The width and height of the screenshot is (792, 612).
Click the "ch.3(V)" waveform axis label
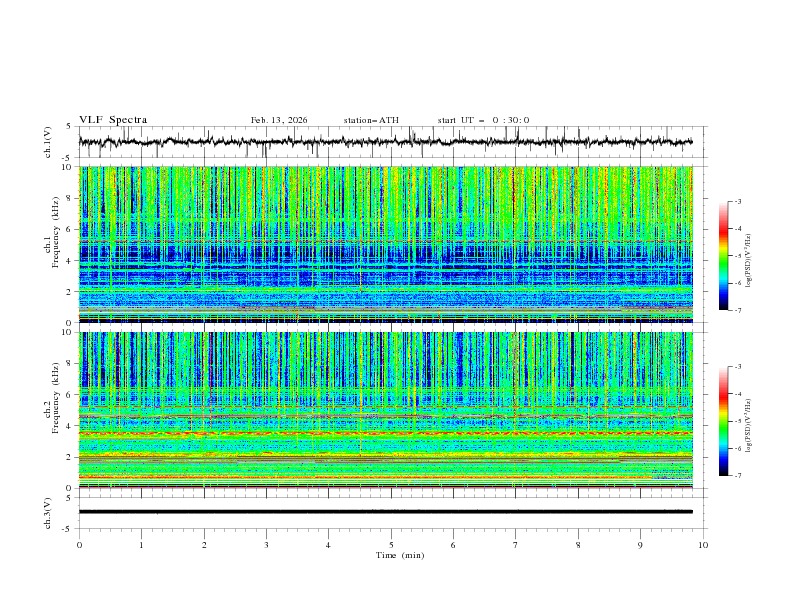click(x=48, y=511)
